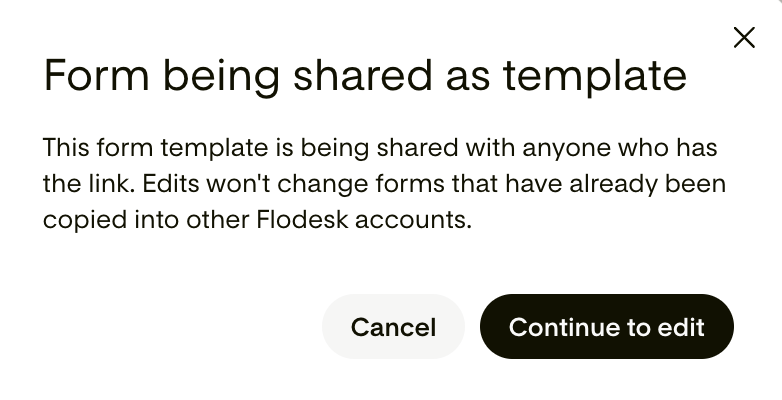Image resolution: width=782 pixels, height=400 pixels.
Task: Close the "Form being shared" popup
Action: coord(744,37)
